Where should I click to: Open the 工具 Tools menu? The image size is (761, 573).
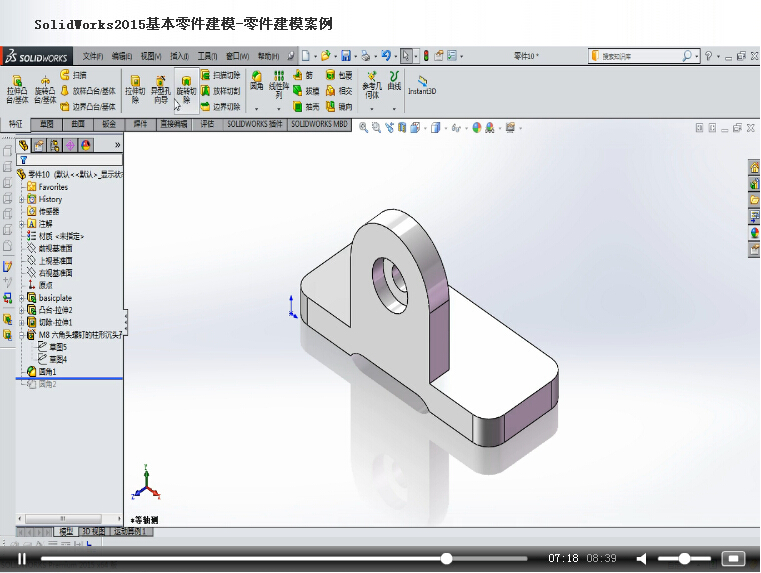(207, 56)
